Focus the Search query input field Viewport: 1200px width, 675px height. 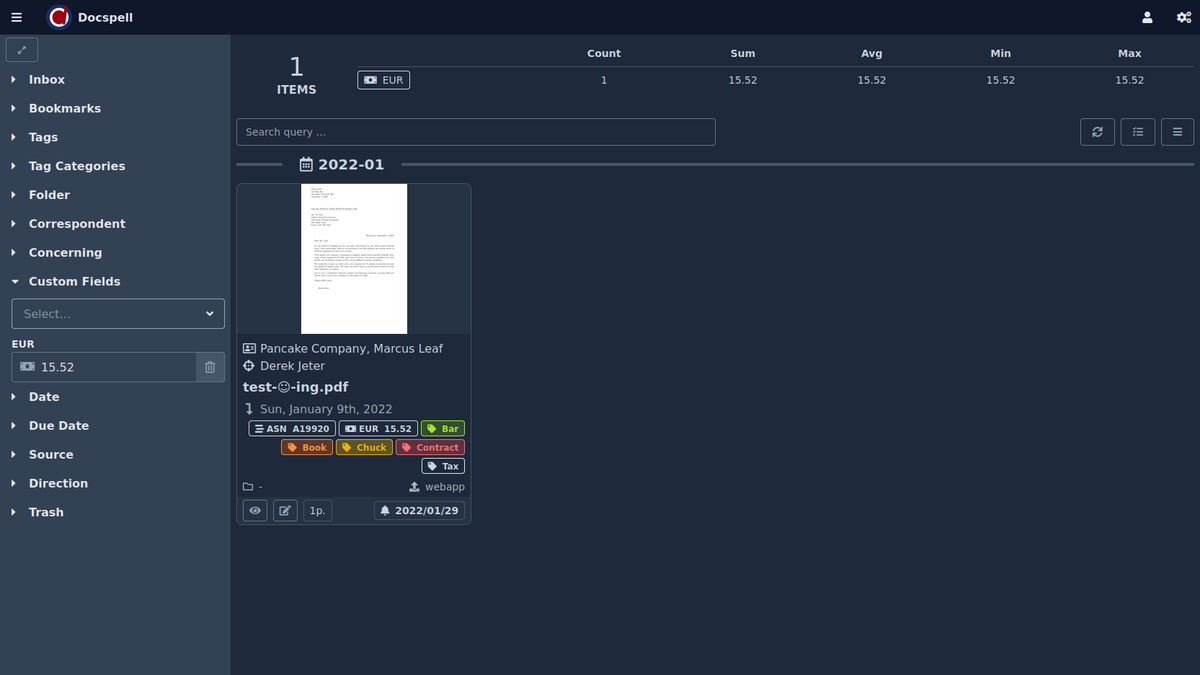tap(475, 132)
